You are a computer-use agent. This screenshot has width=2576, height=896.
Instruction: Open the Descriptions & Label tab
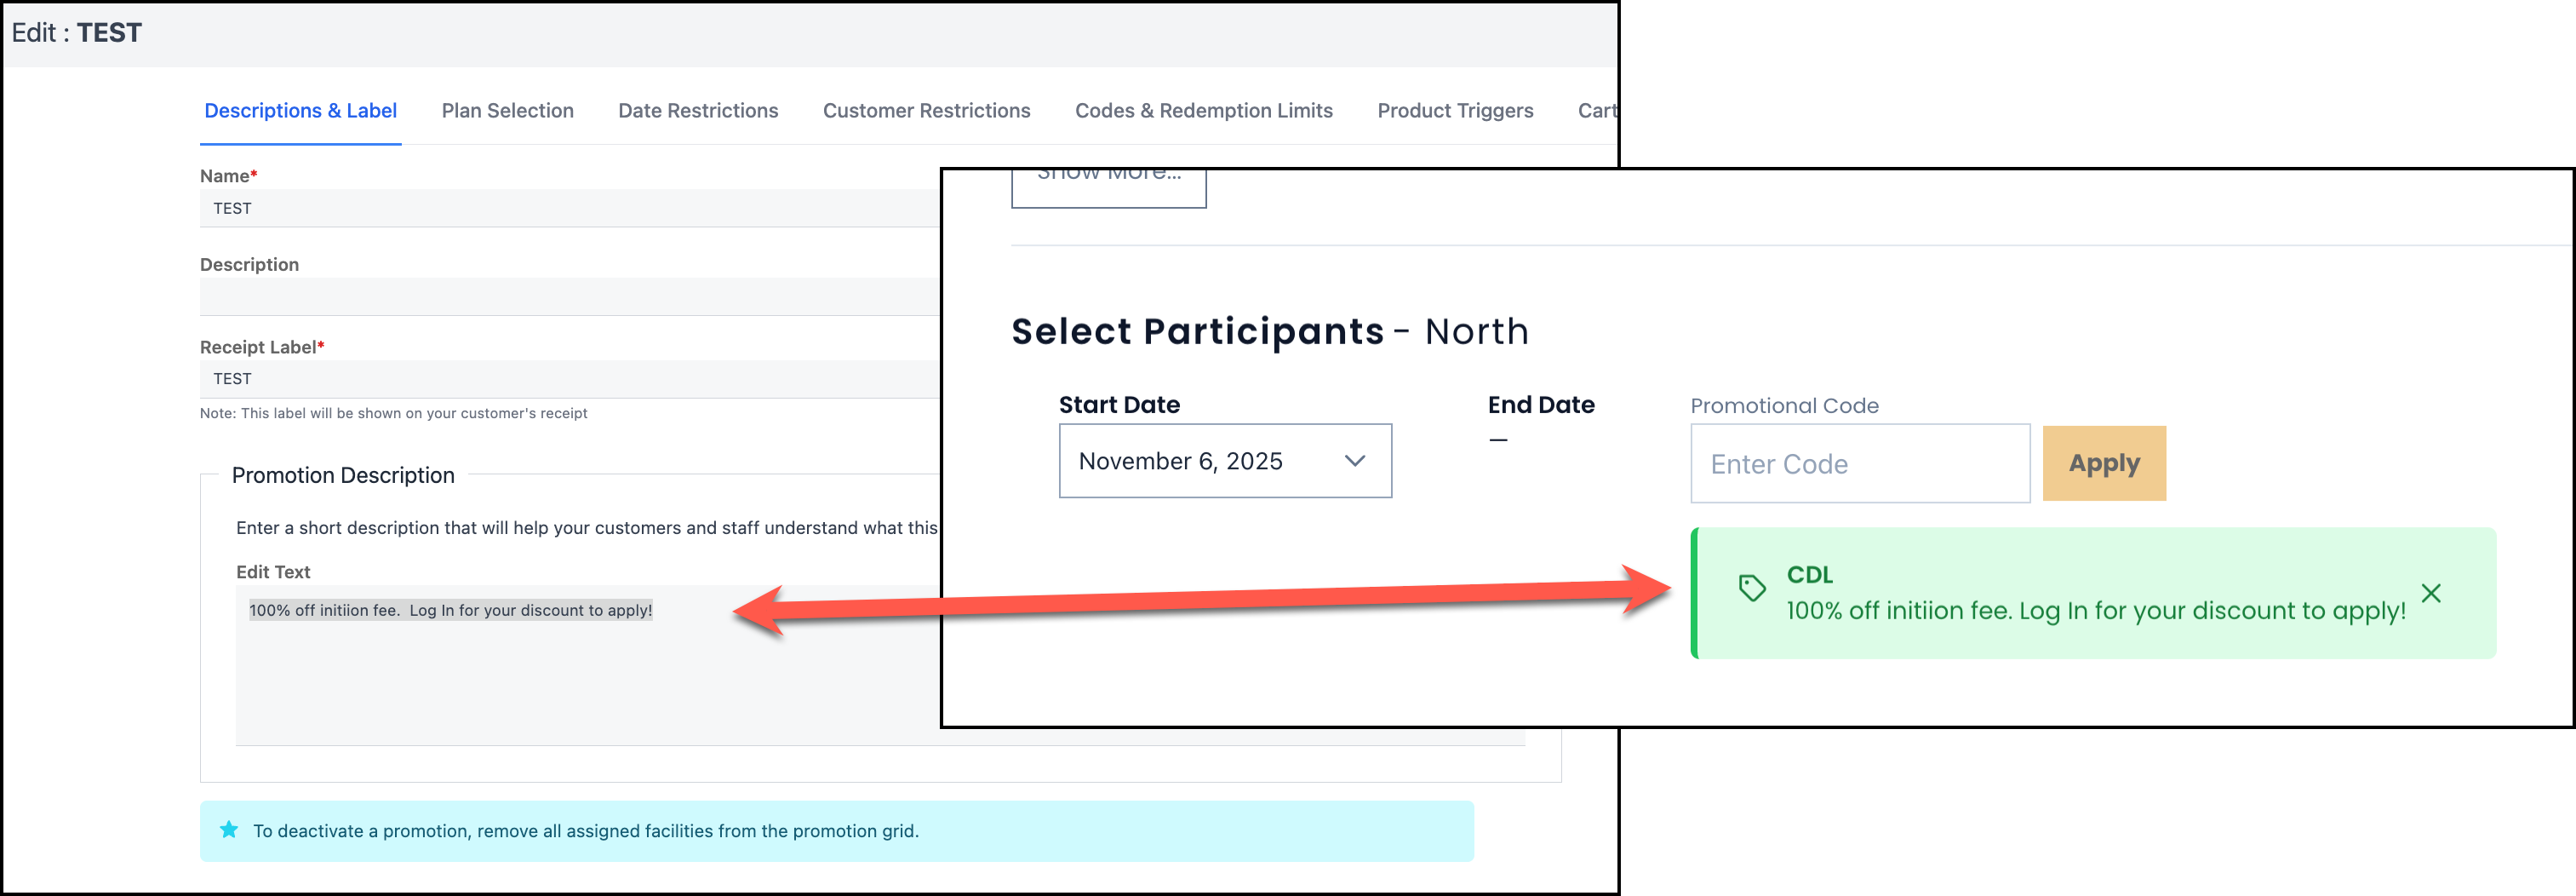pyautogui.click(x=300, y=111)
